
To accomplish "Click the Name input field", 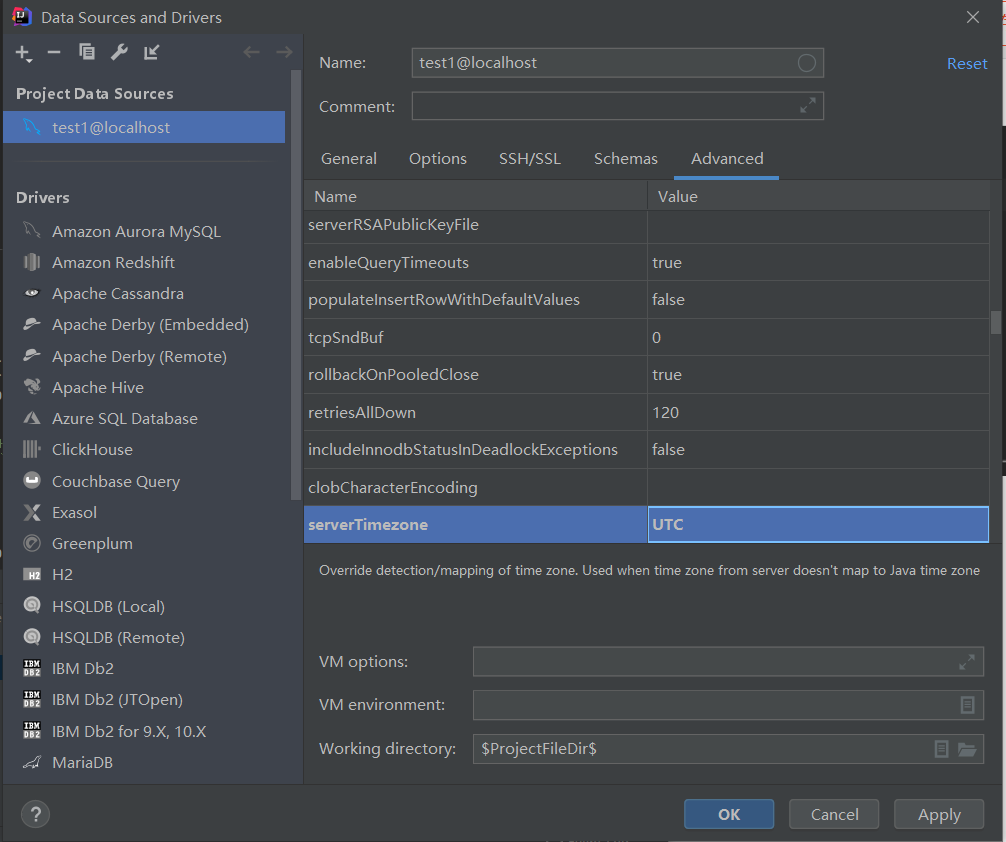I will point(617,63).
